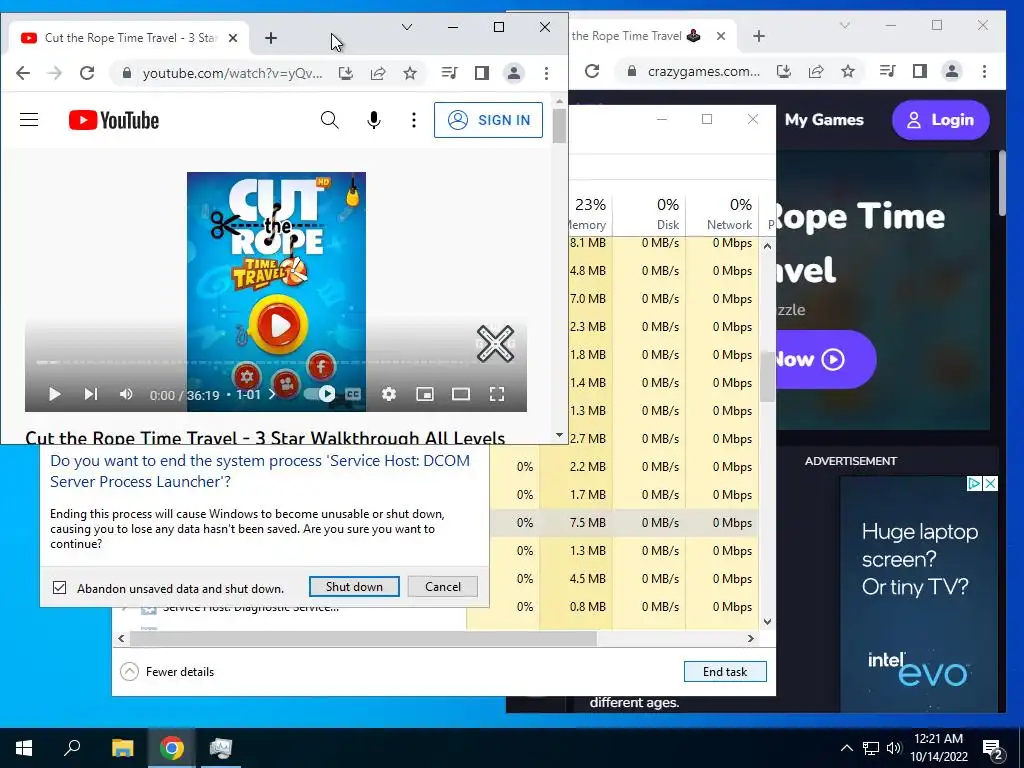Open Windows Start menu
1024x768 pixels.
tap(24, 748)
